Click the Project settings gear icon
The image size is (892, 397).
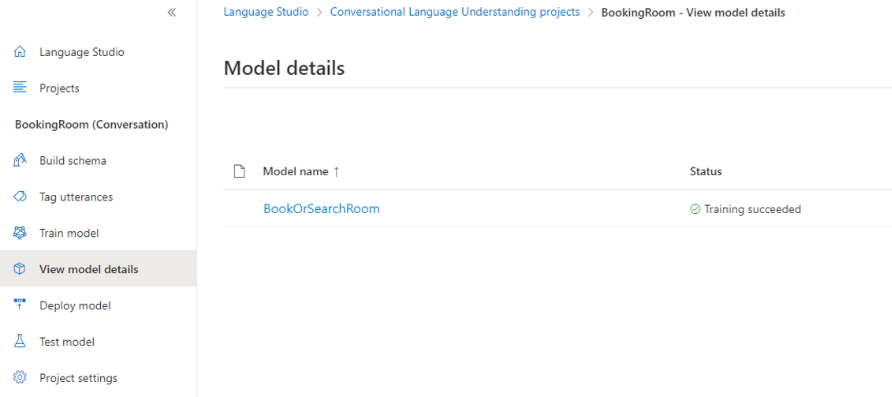20,378
